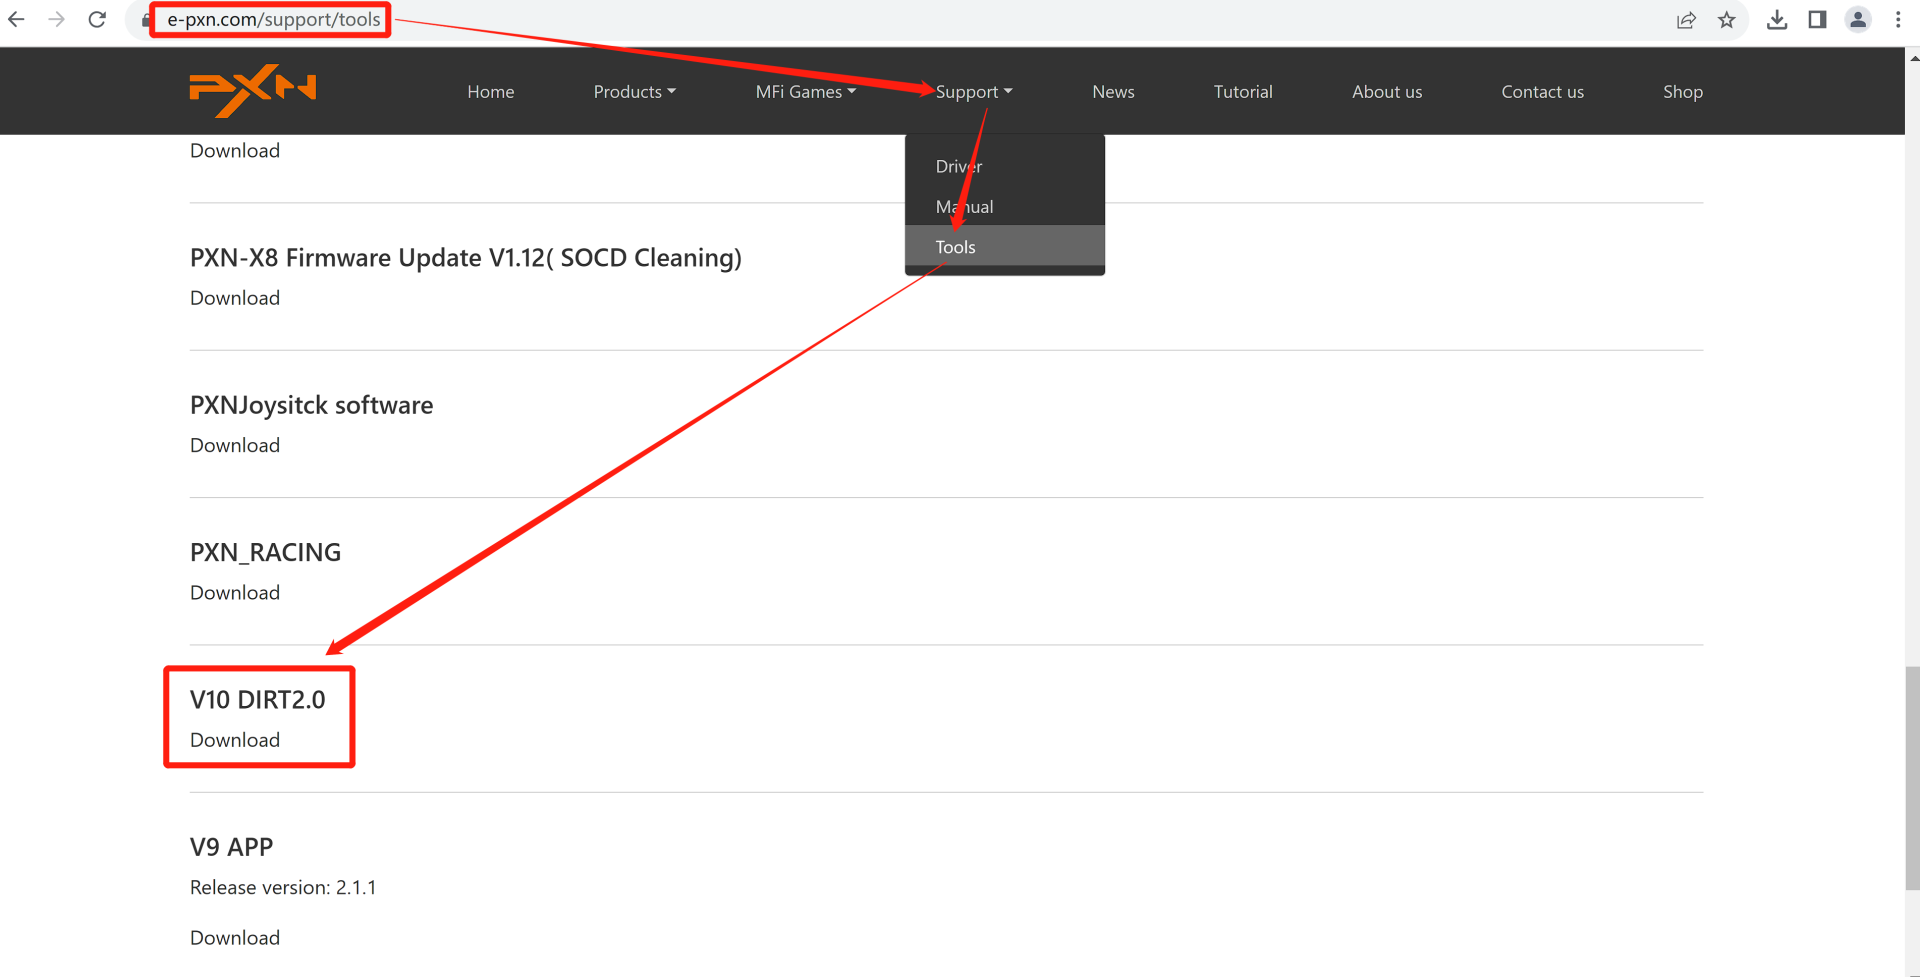Bookmark this page with the star icon
This screenshot has width=1920, height=977.
coord(1726,20)
